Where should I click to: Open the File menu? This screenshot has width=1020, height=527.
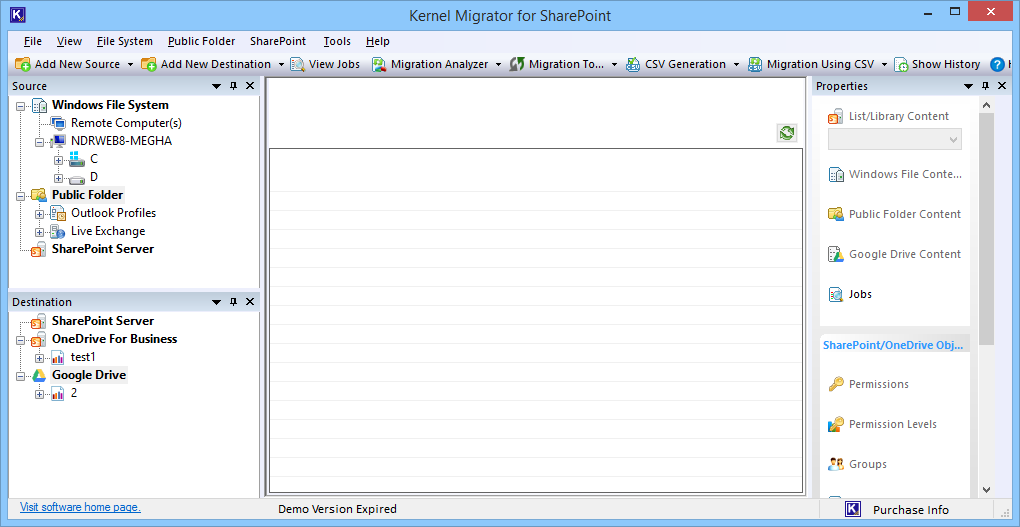click(x=33, y=41)
